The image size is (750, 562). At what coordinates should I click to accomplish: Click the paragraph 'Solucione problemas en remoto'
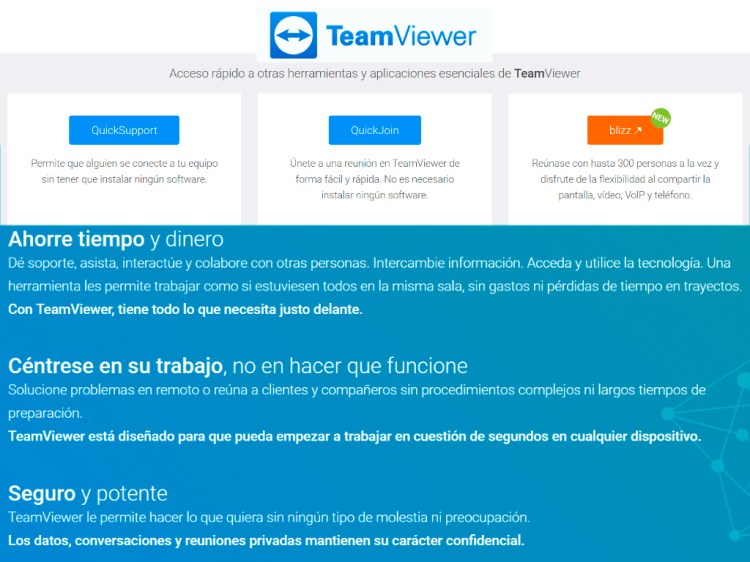pyautogui.click(x=357, y=401)
